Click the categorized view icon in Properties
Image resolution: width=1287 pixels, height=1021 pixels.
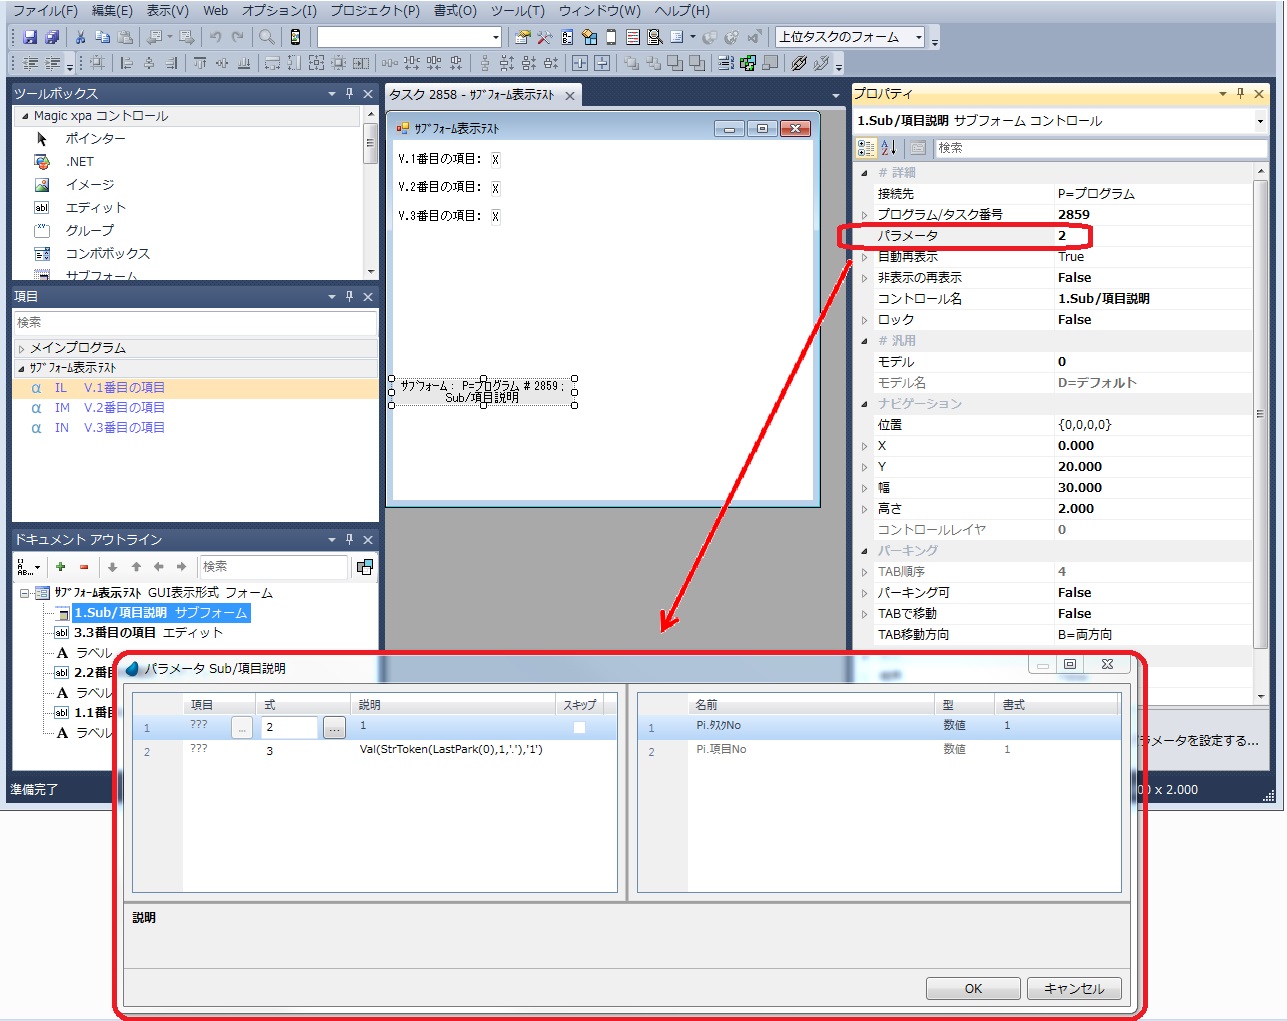tap(866, 148)
